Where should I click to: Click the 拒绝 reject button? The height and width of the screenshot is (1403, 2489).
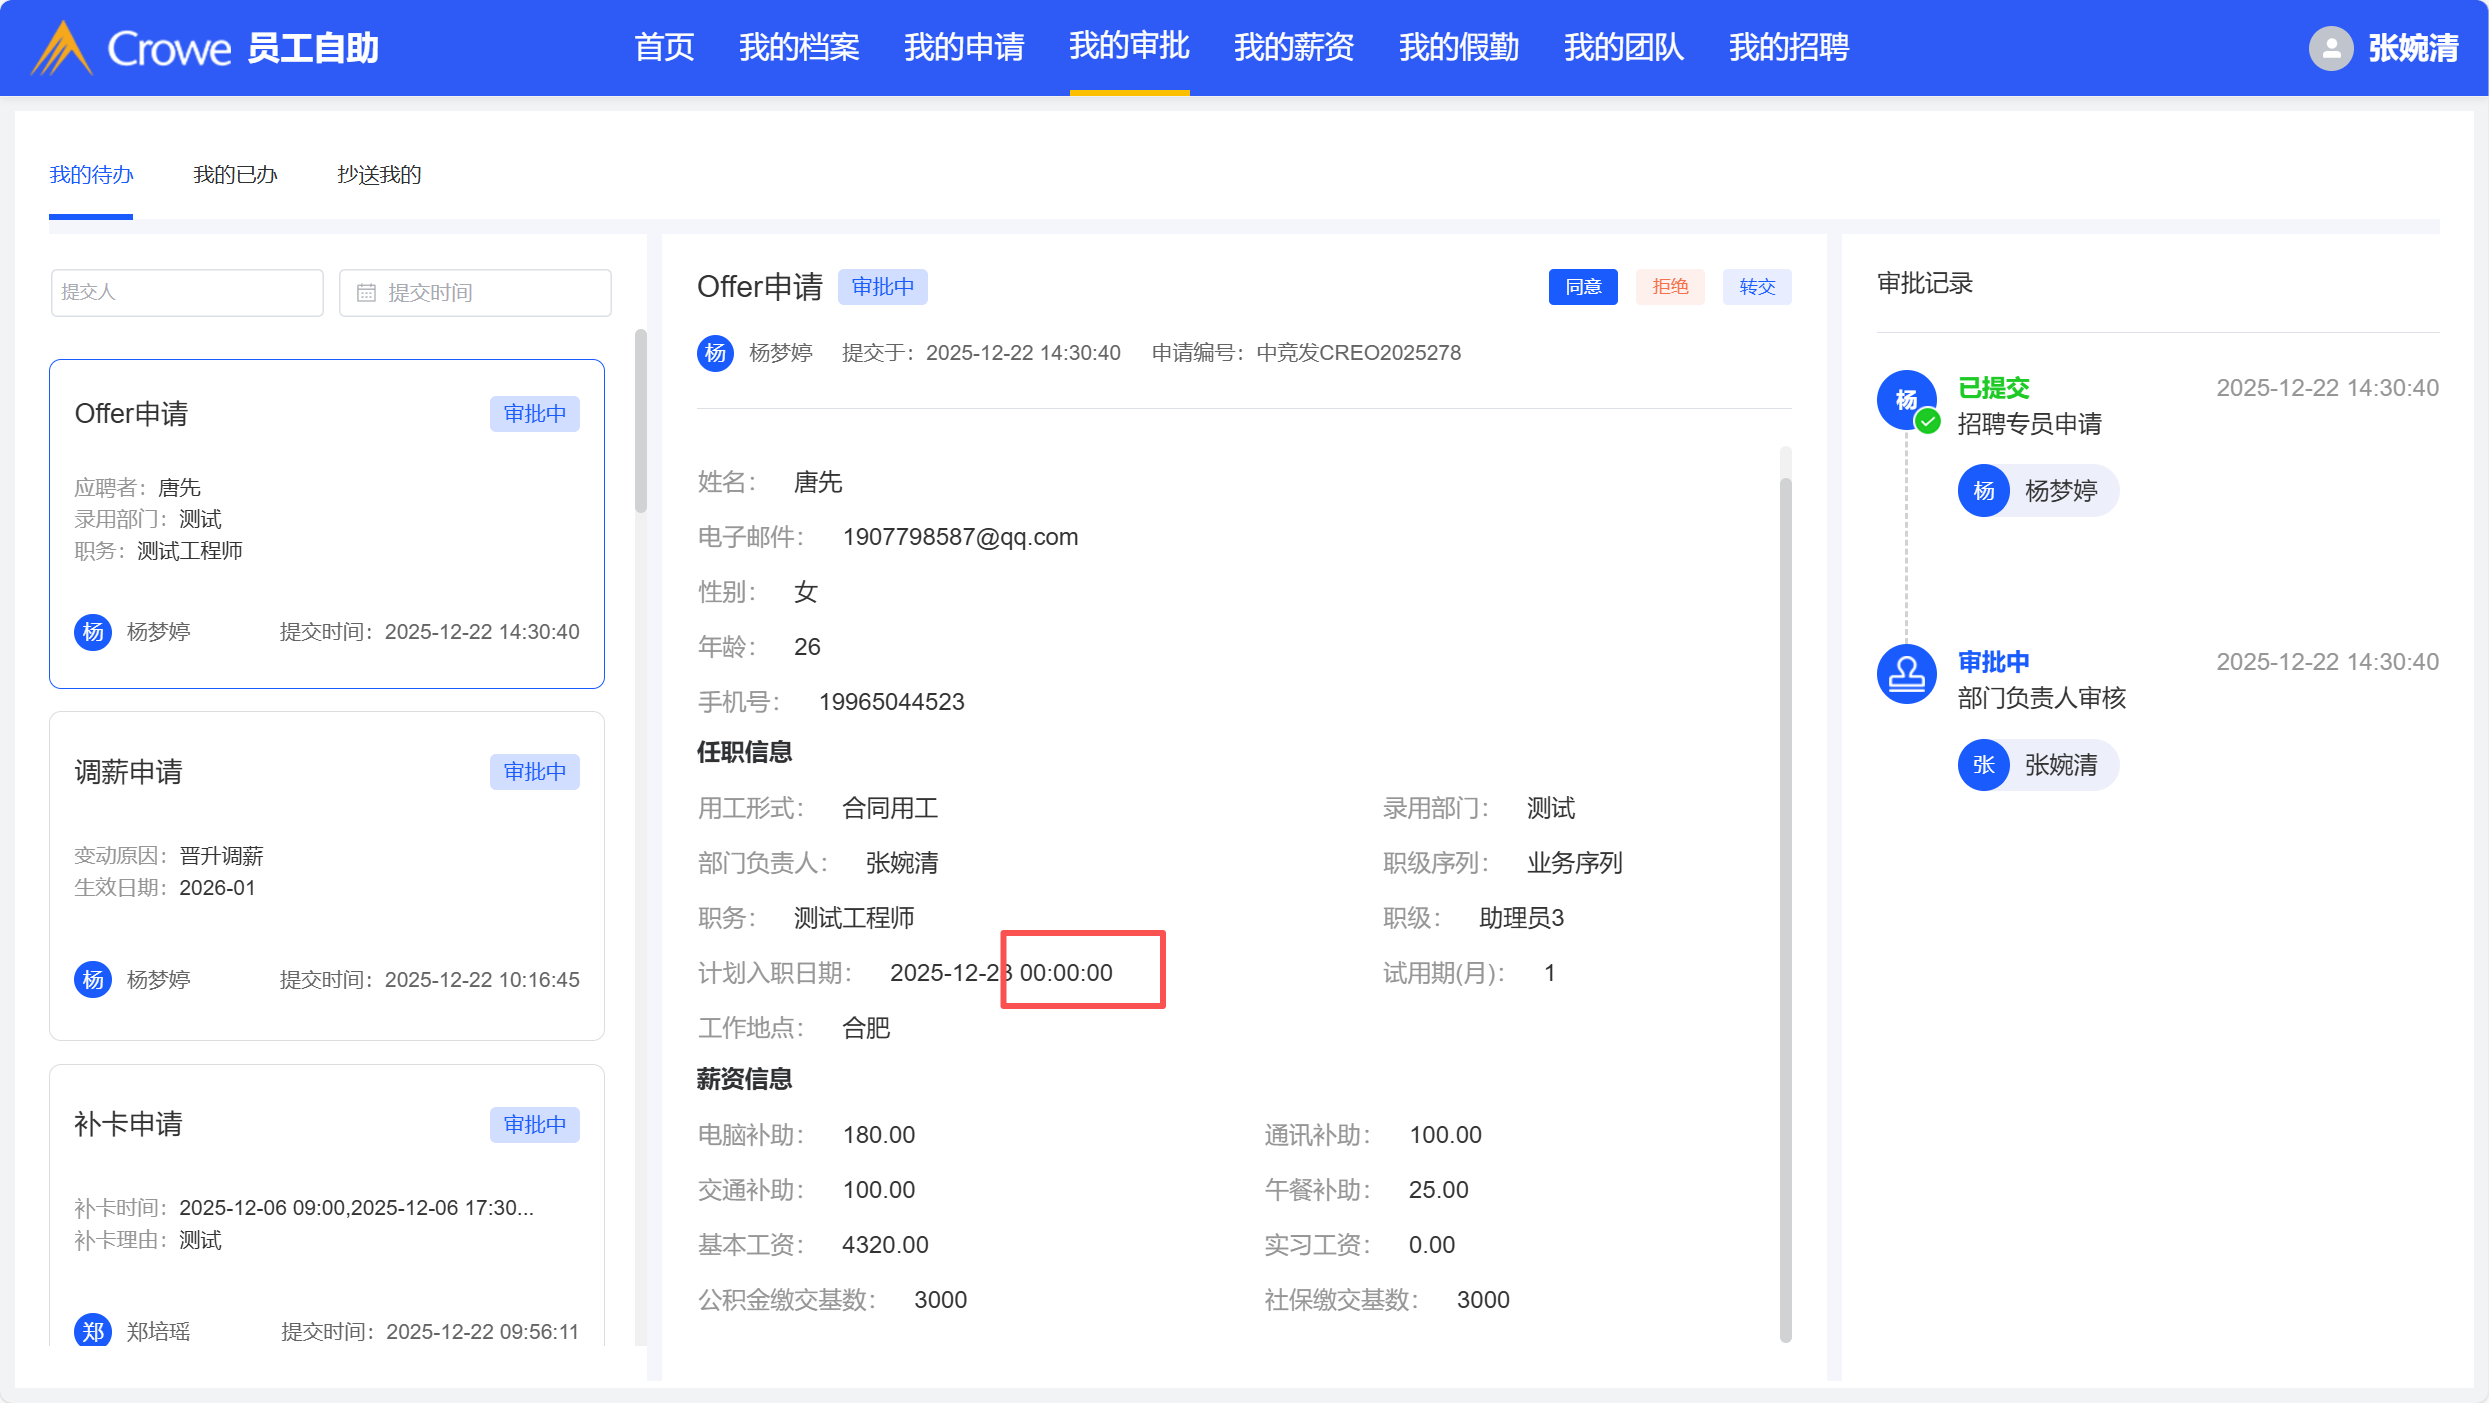coord(1669,287)
